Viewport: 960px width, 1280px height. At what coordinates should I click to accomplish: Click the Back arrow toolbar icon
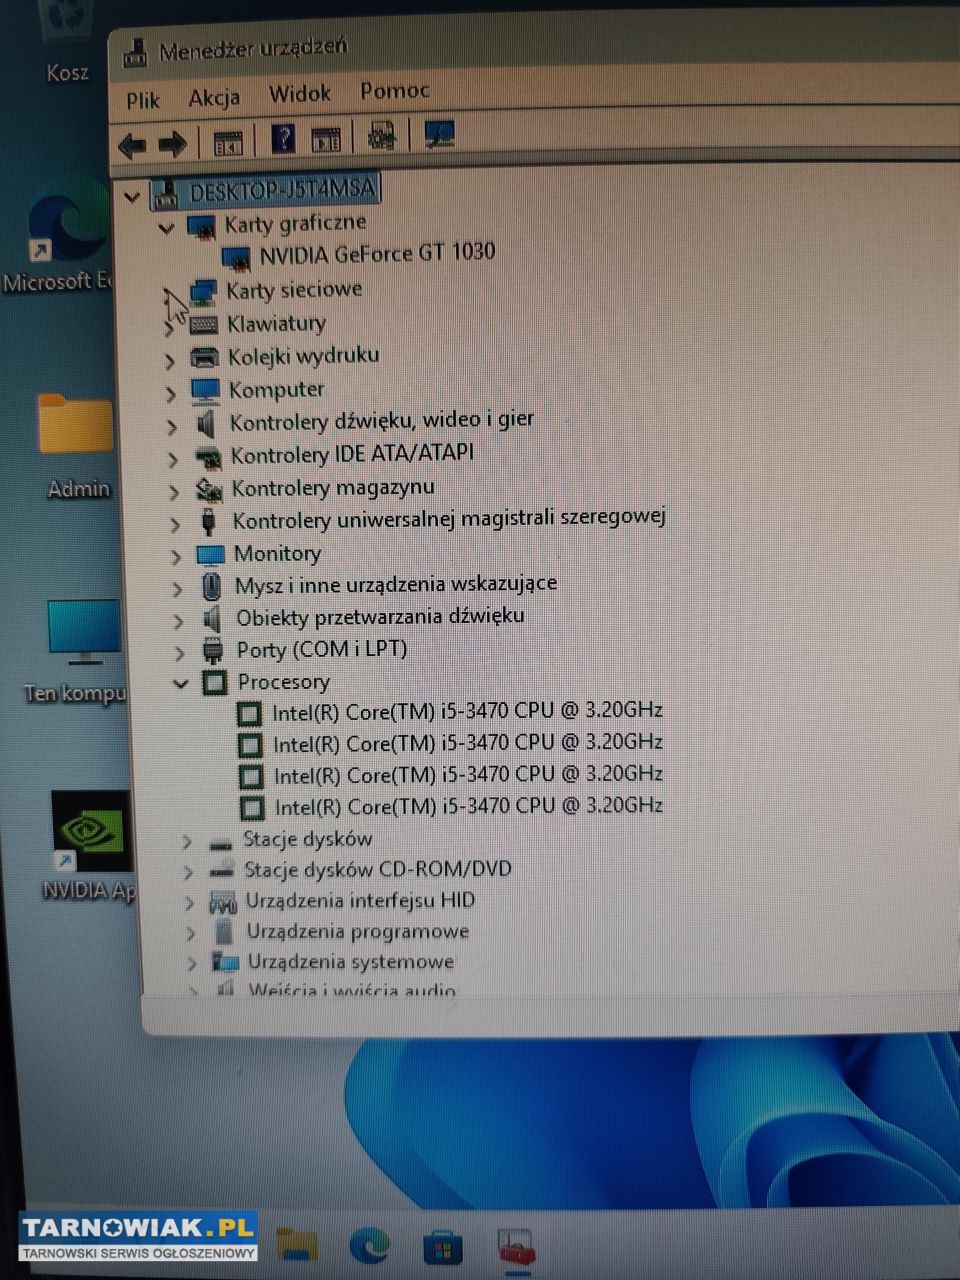pos(132,146)
